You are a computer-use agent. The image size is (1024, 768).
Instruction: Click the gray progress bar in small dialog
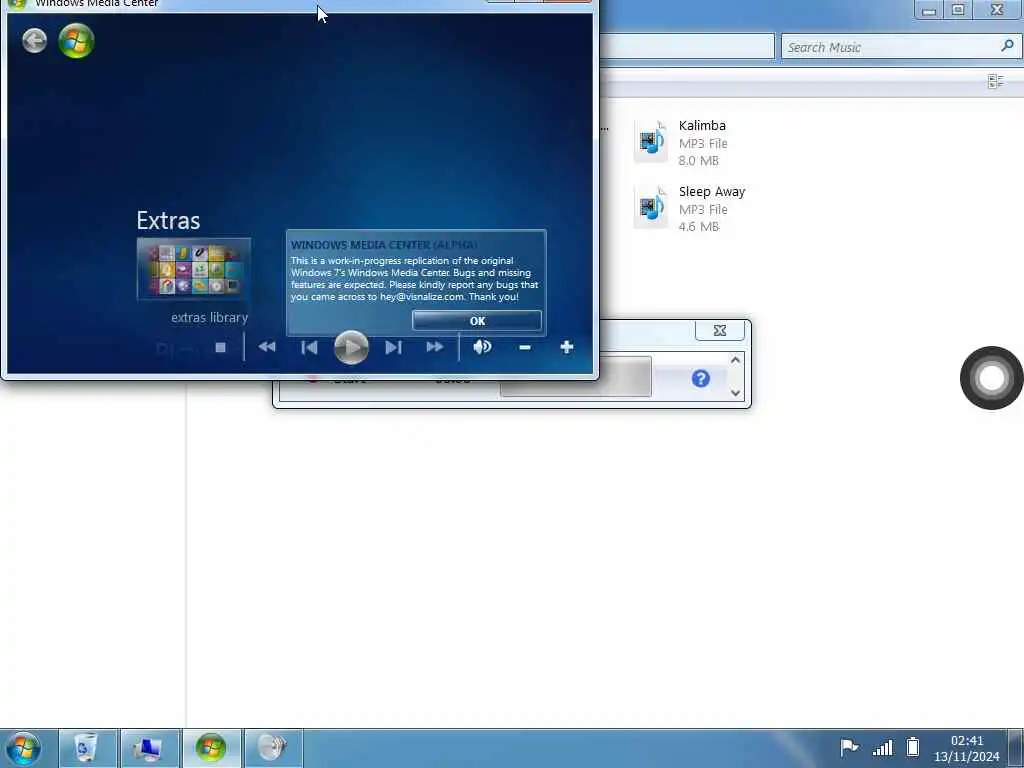(x=575, y=376)
